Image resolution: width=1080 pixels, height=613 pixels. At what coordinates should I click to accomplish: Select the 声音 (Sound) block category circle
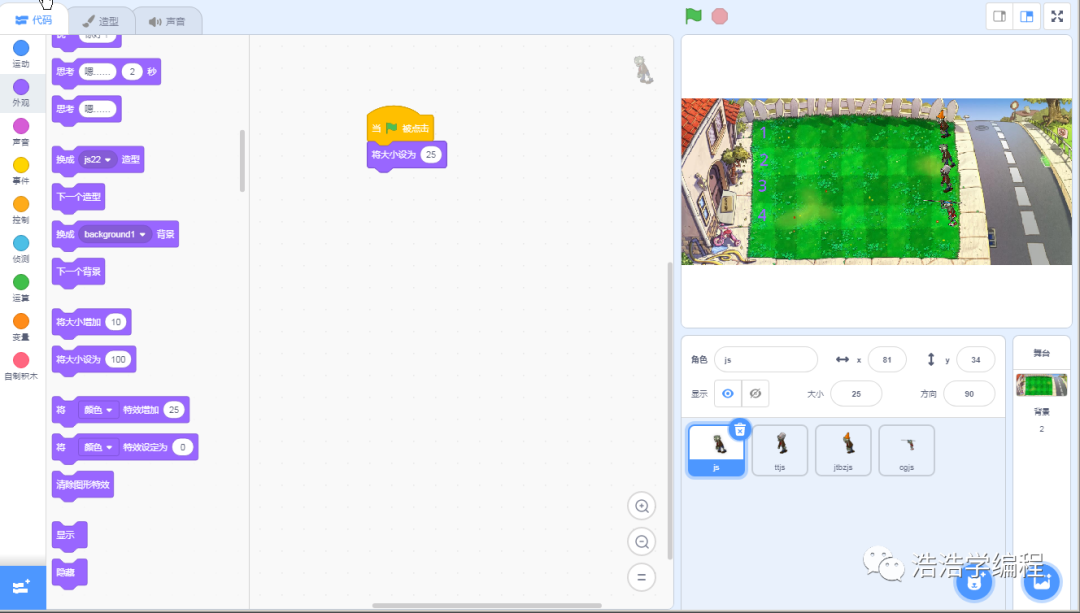21,126
